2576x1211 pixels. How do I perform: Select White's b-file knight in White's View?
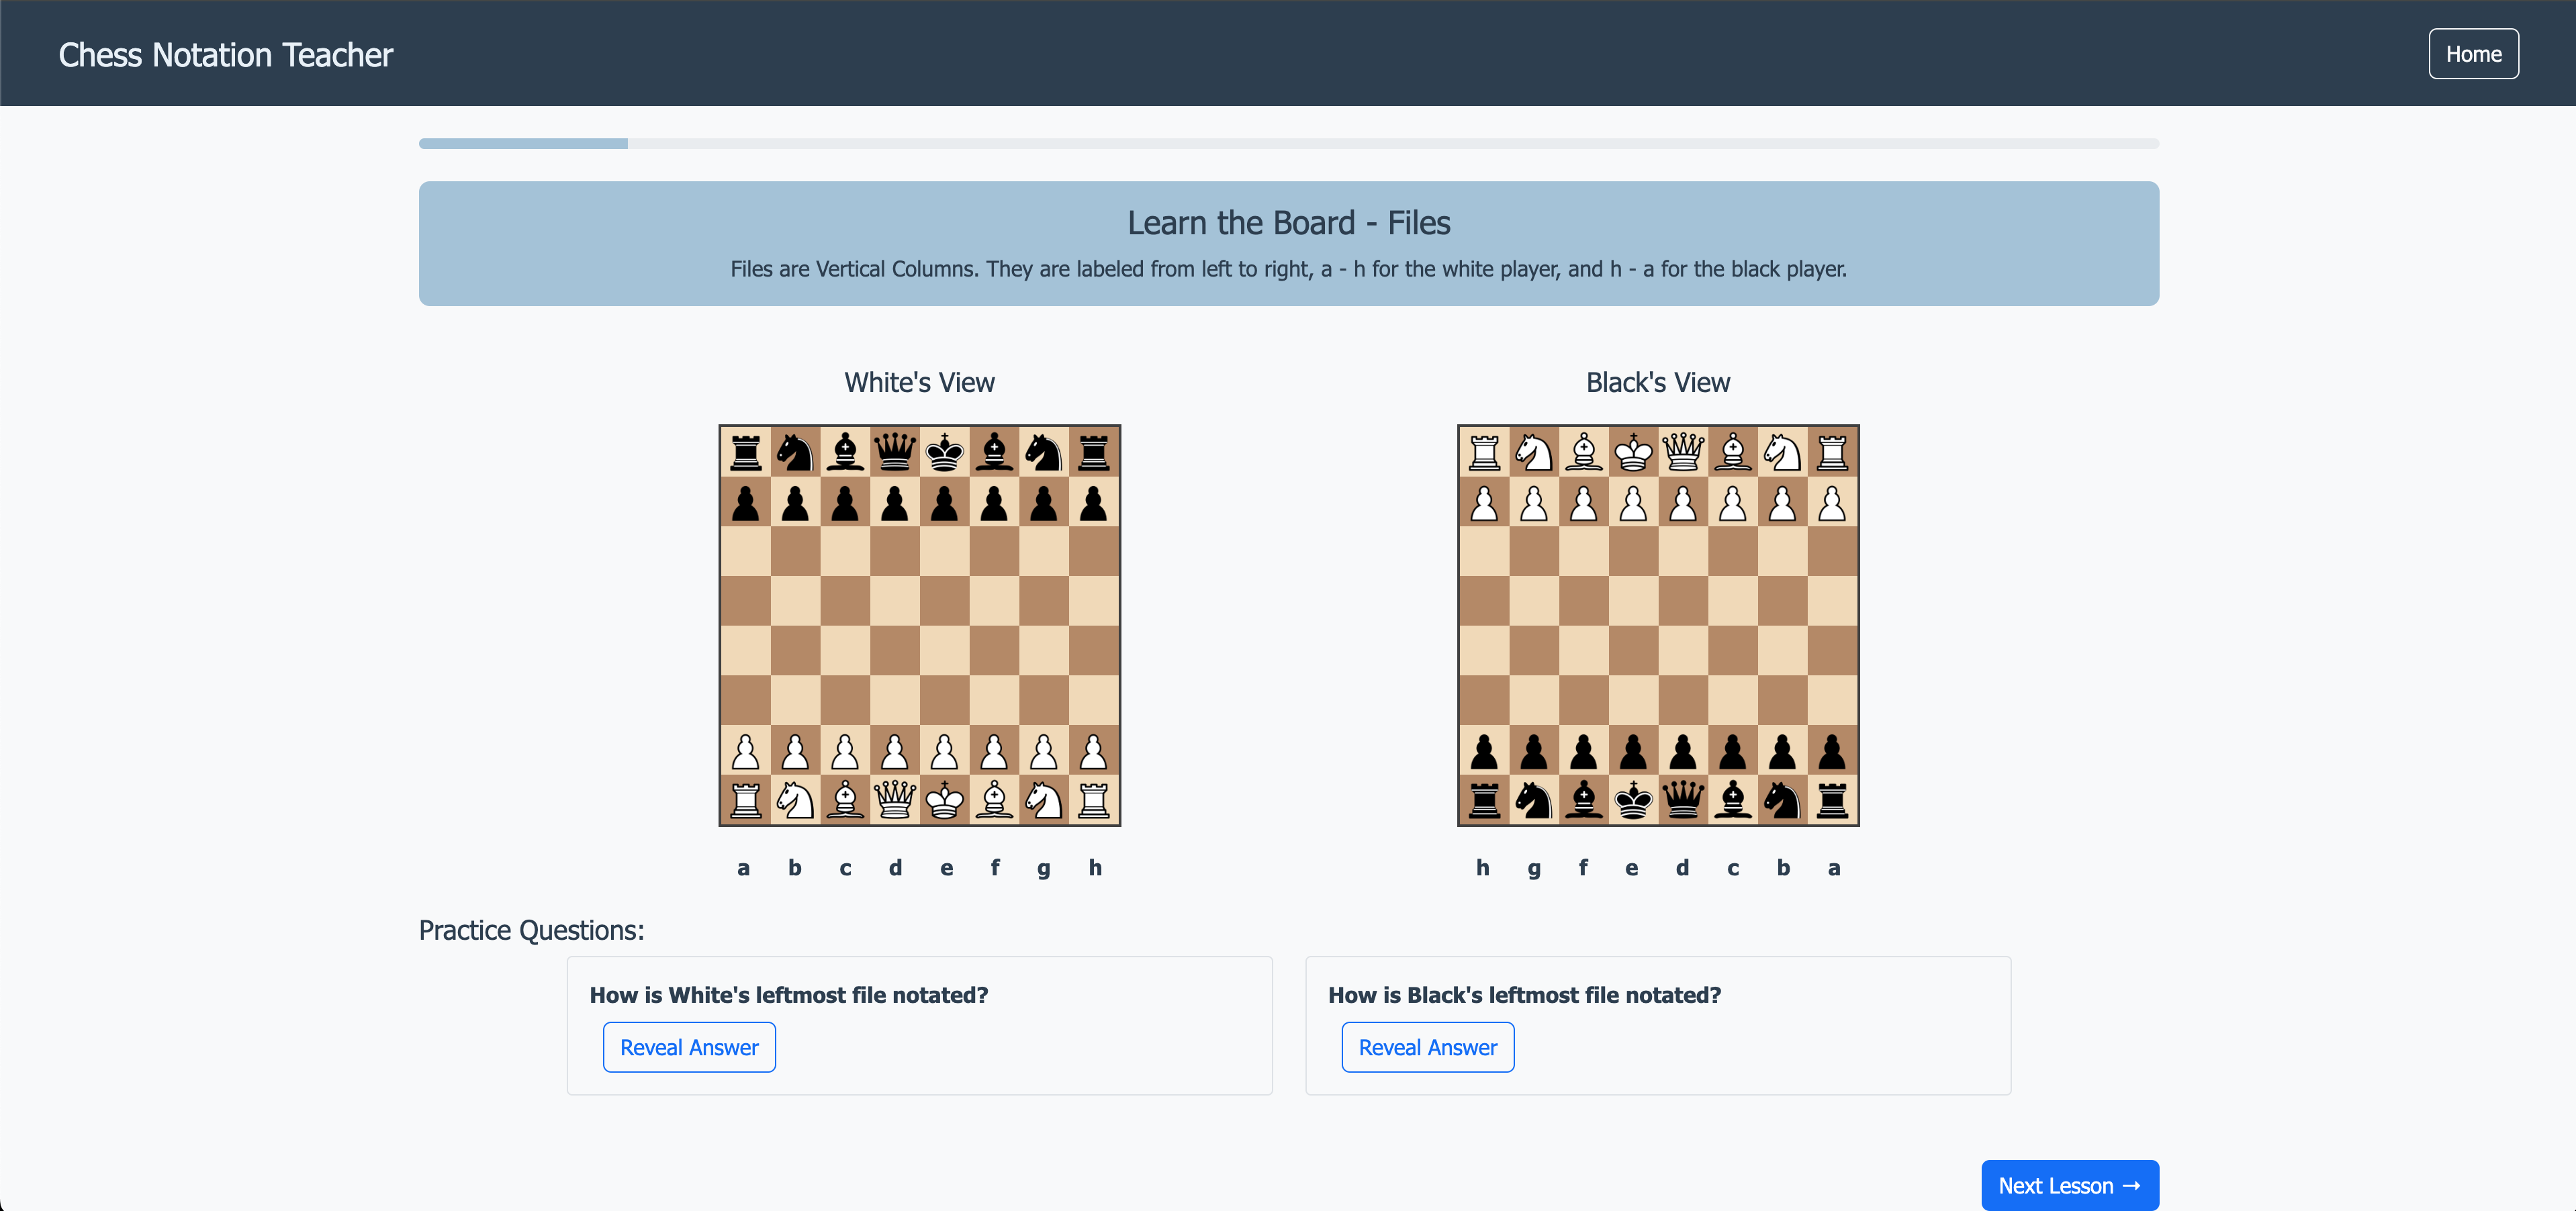pos(795,800)
